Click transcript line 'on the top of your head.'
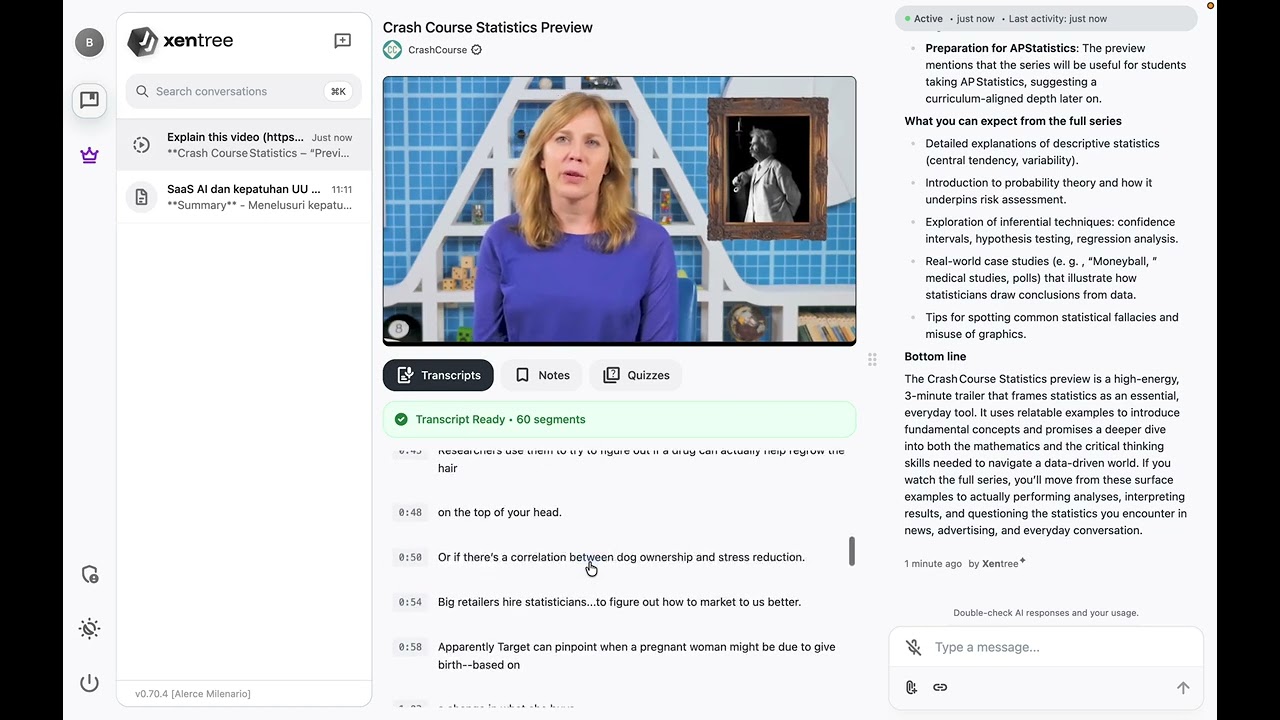Viewport: 1280px width, 720px height. pos(500,512)
